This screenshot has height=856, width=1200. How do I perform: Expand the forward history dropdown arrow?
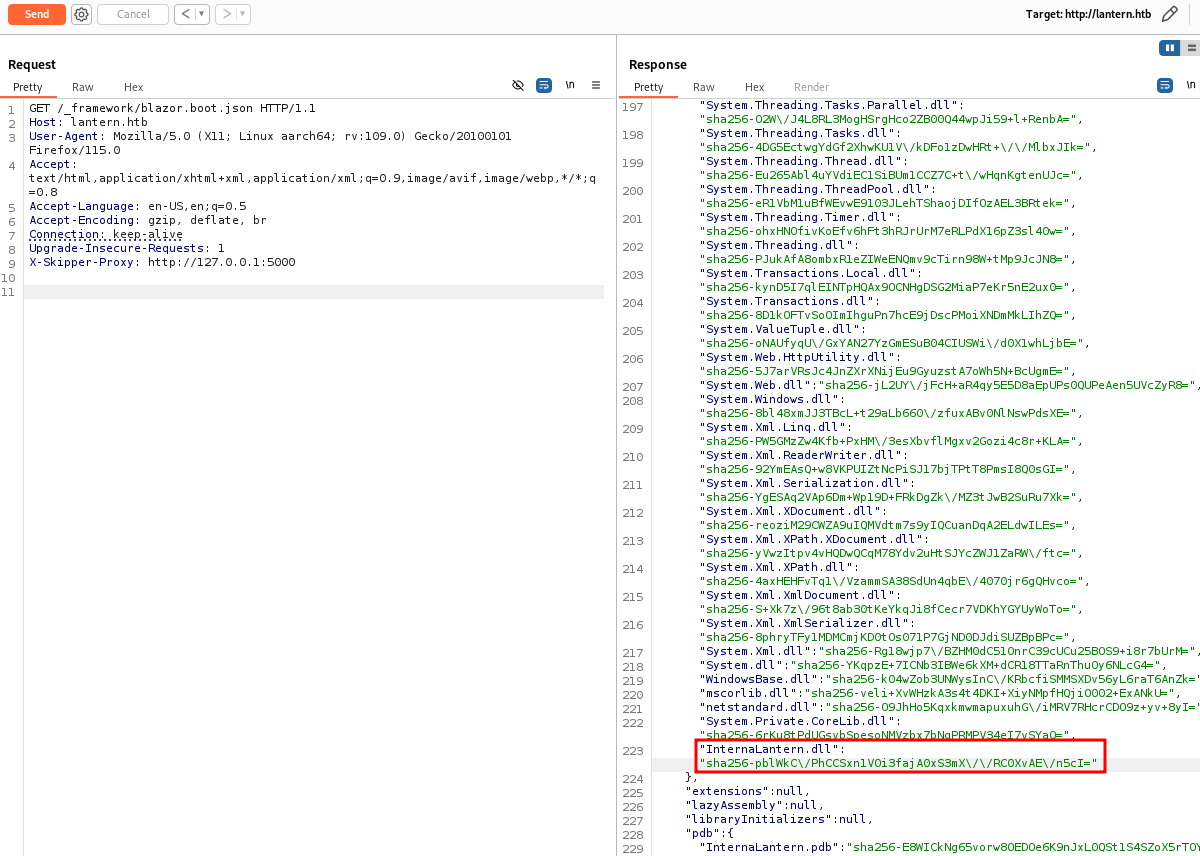pos(242,14)
